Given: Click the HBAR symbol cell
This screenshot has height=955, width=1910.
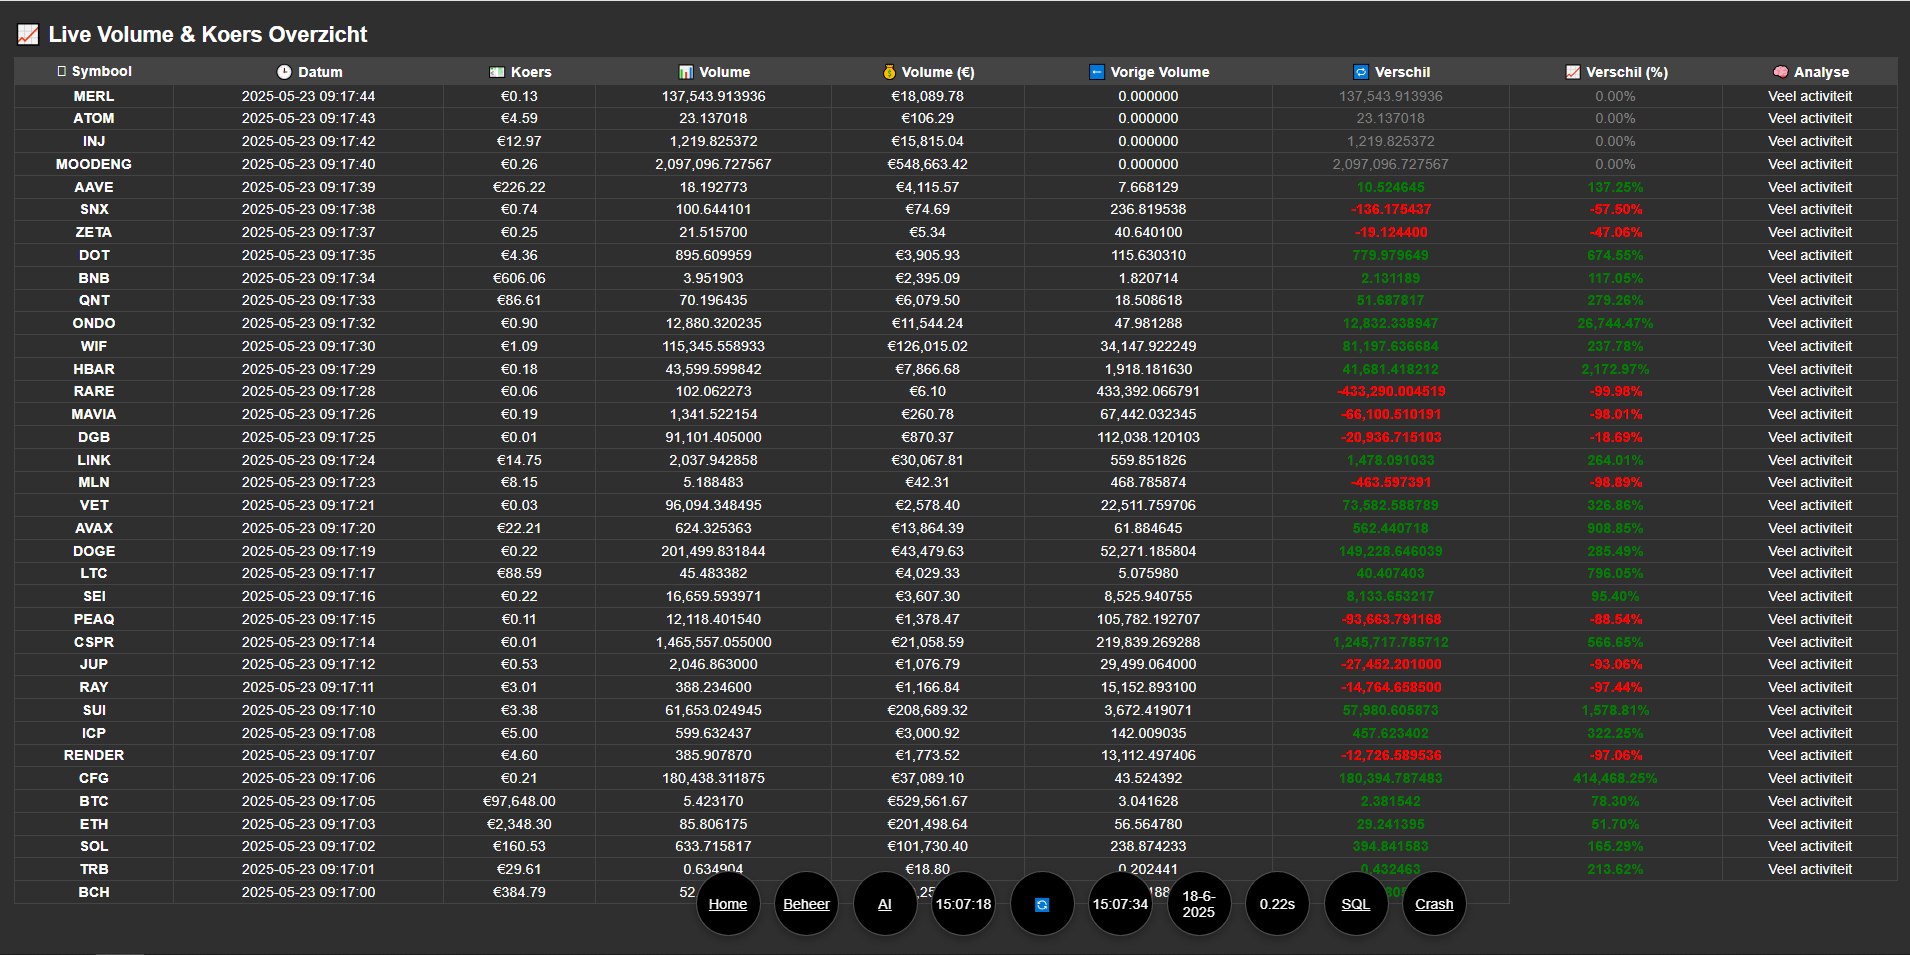Looking at the screenshot, I should point(94,369).
